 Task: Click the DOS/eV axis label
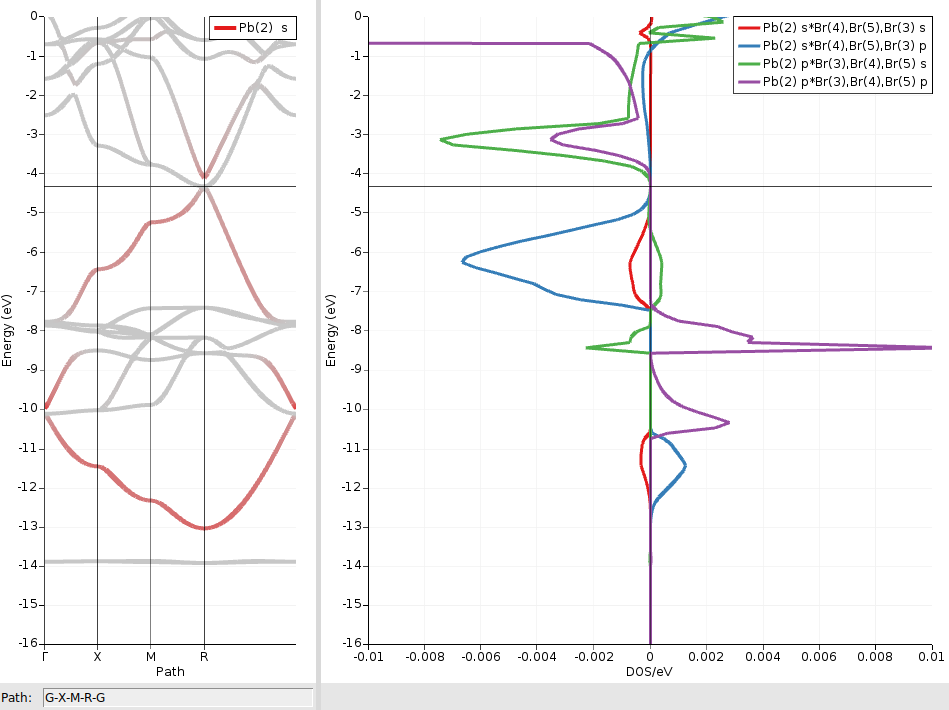(650, 672)
